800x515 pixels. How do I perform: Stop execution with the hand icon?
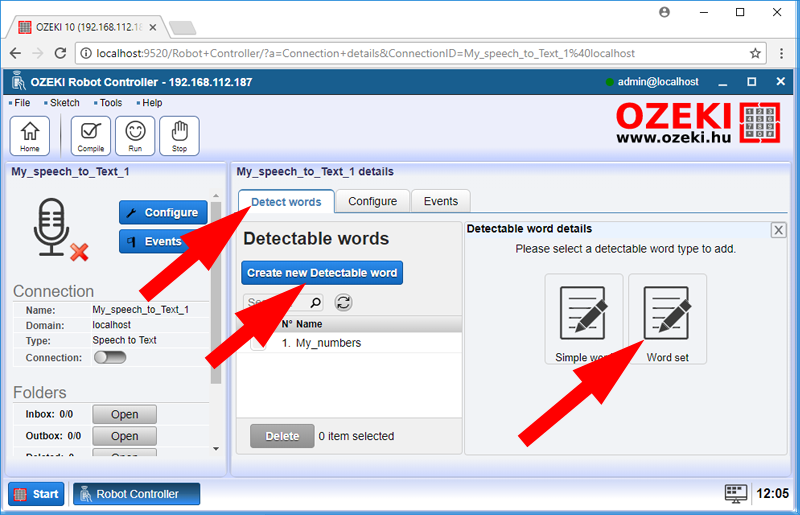[x=179, y=135]
